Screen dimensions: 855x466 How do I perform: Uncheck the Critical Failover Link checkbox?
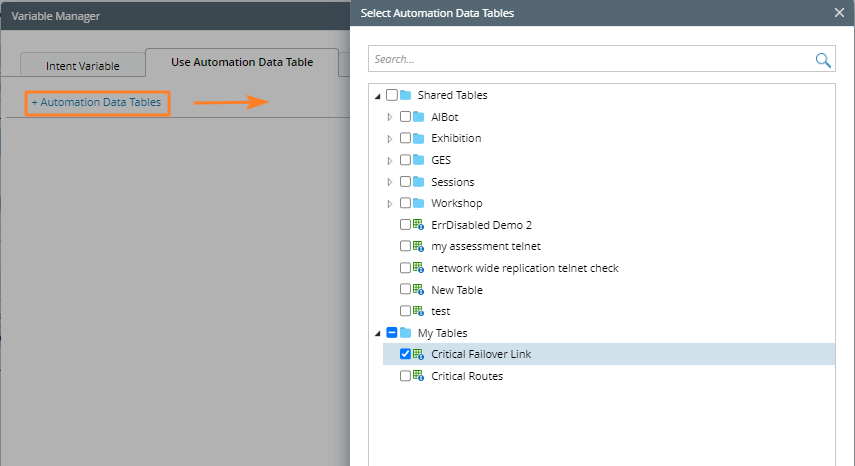coord(405,354)
